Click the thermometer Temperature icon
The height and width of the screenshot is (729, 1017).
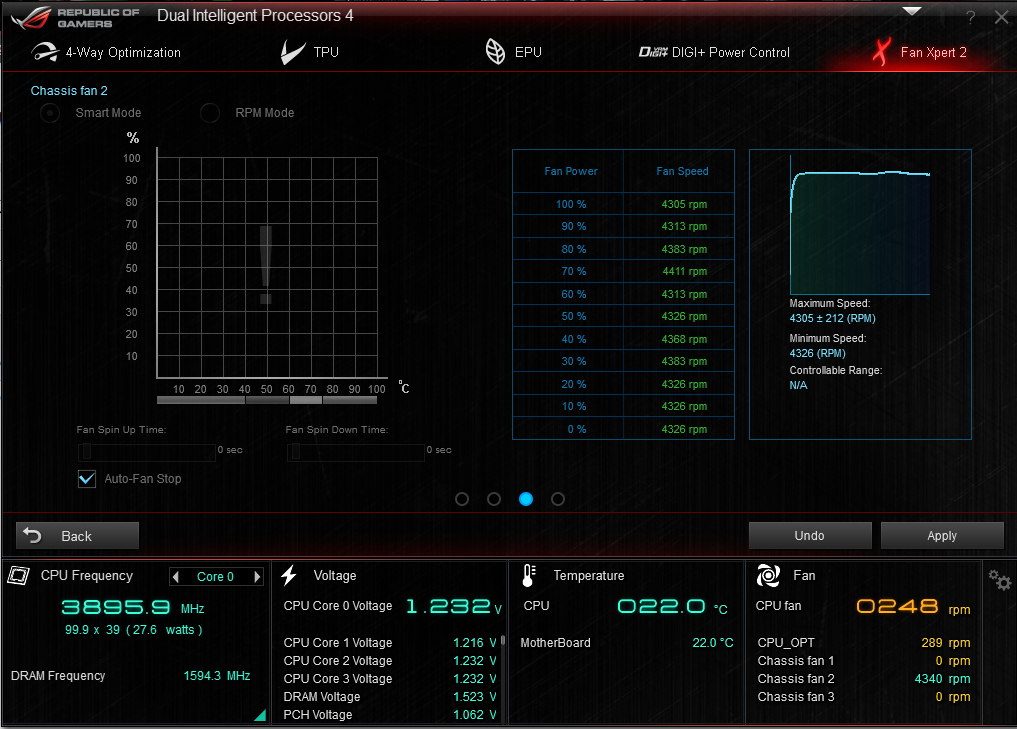pyautogui.click(x=529, y=575)
